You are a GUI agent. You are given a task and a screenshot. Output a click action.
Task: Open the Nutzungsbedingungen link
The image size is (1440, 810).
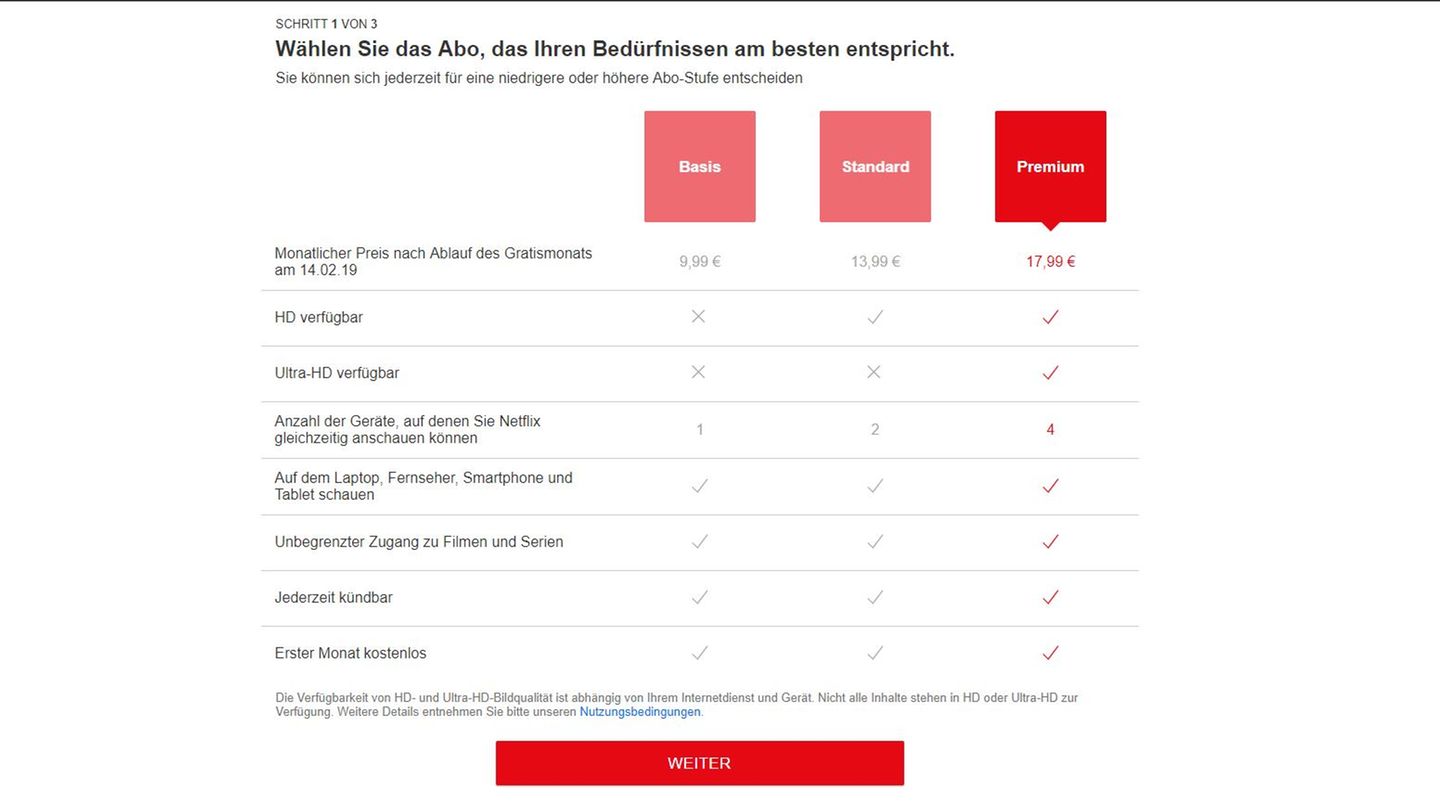(640, 712)
